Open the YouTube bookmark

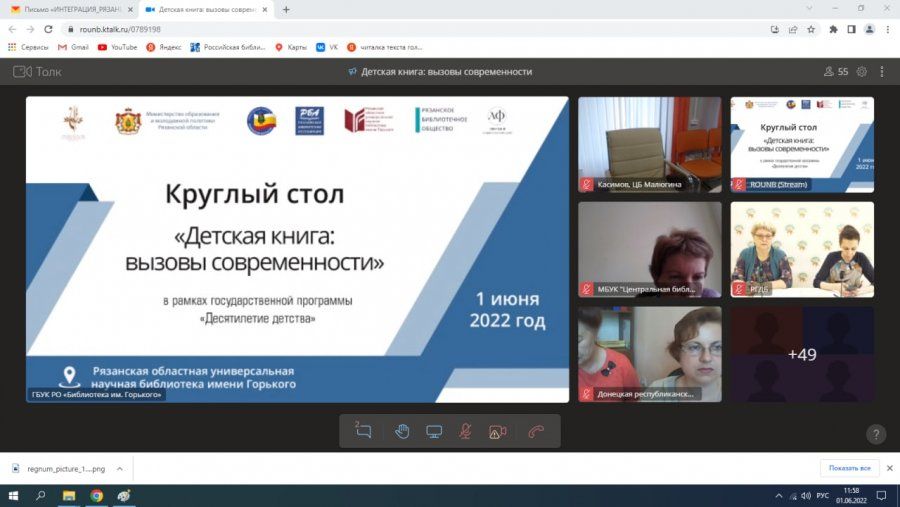[x=117, y=47]
